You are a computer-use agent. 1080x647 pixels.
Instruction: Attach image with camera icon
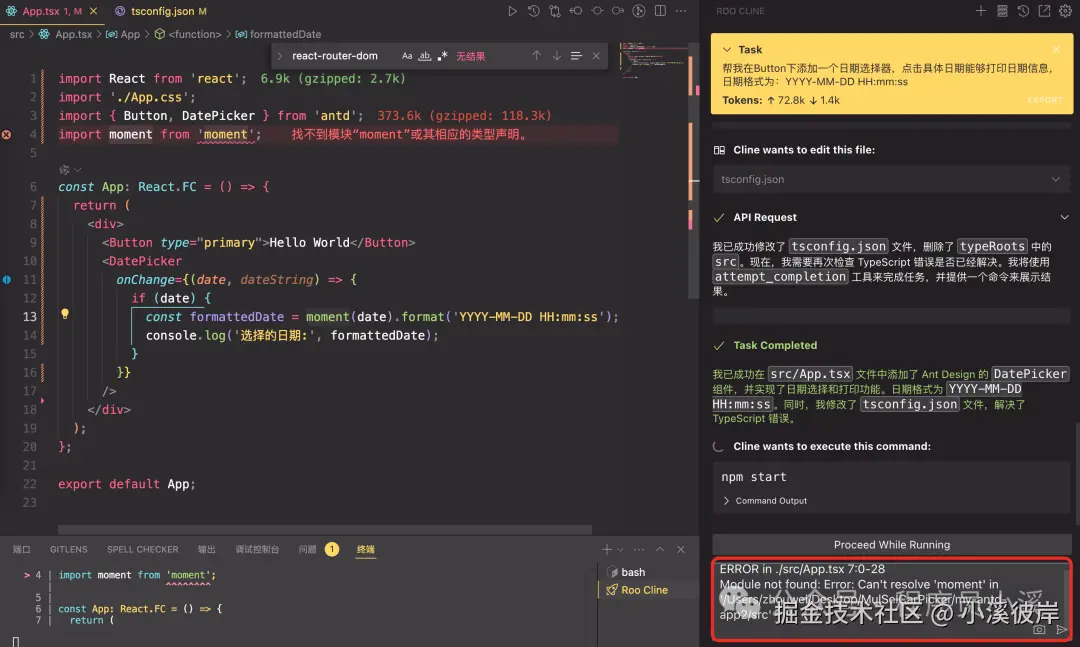click(1039, 629)
